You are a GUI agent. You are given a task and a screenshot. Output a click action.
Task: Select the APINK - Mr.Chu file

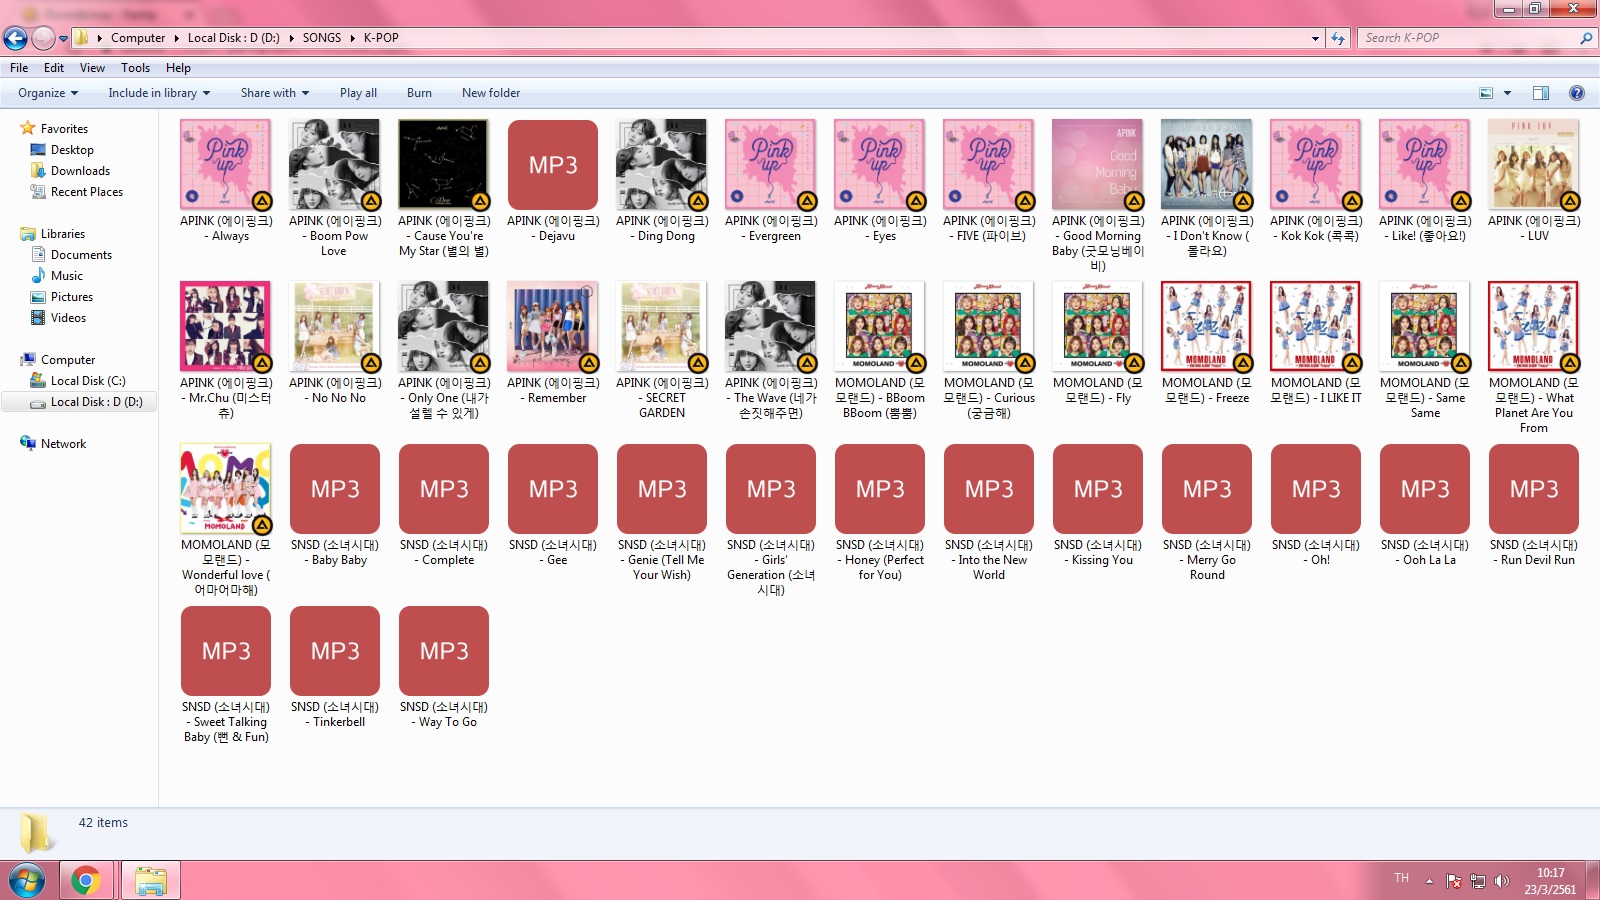[x=226, y=351]
